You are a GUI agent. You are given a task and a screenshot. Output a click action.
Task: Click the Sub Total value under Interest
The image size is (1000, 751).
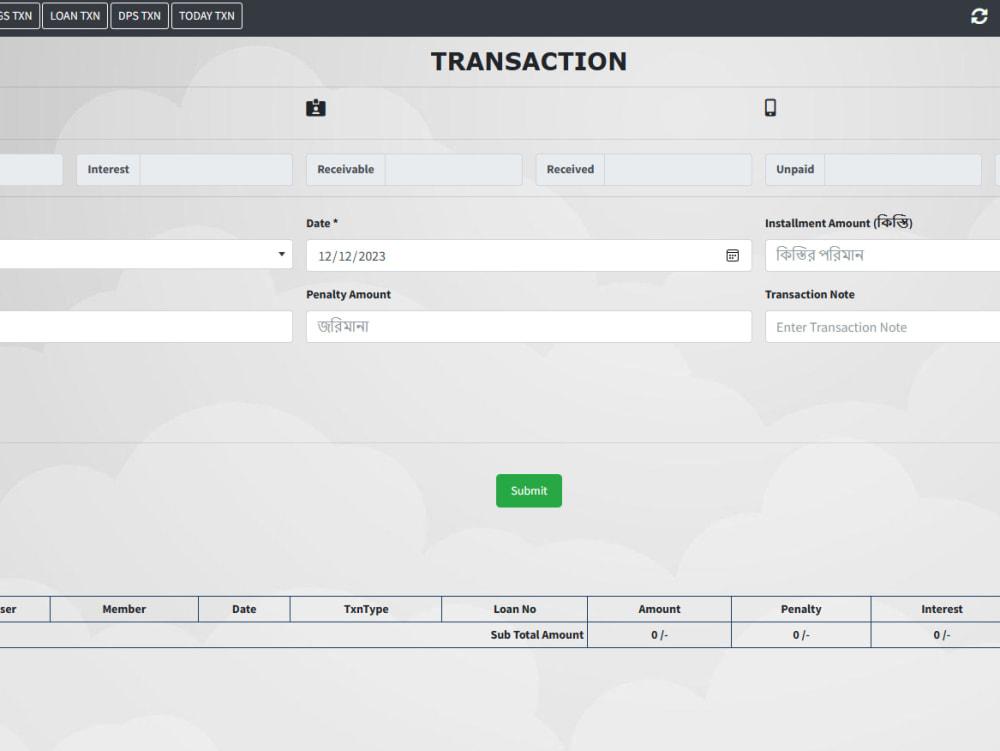(x=941, y=635)
